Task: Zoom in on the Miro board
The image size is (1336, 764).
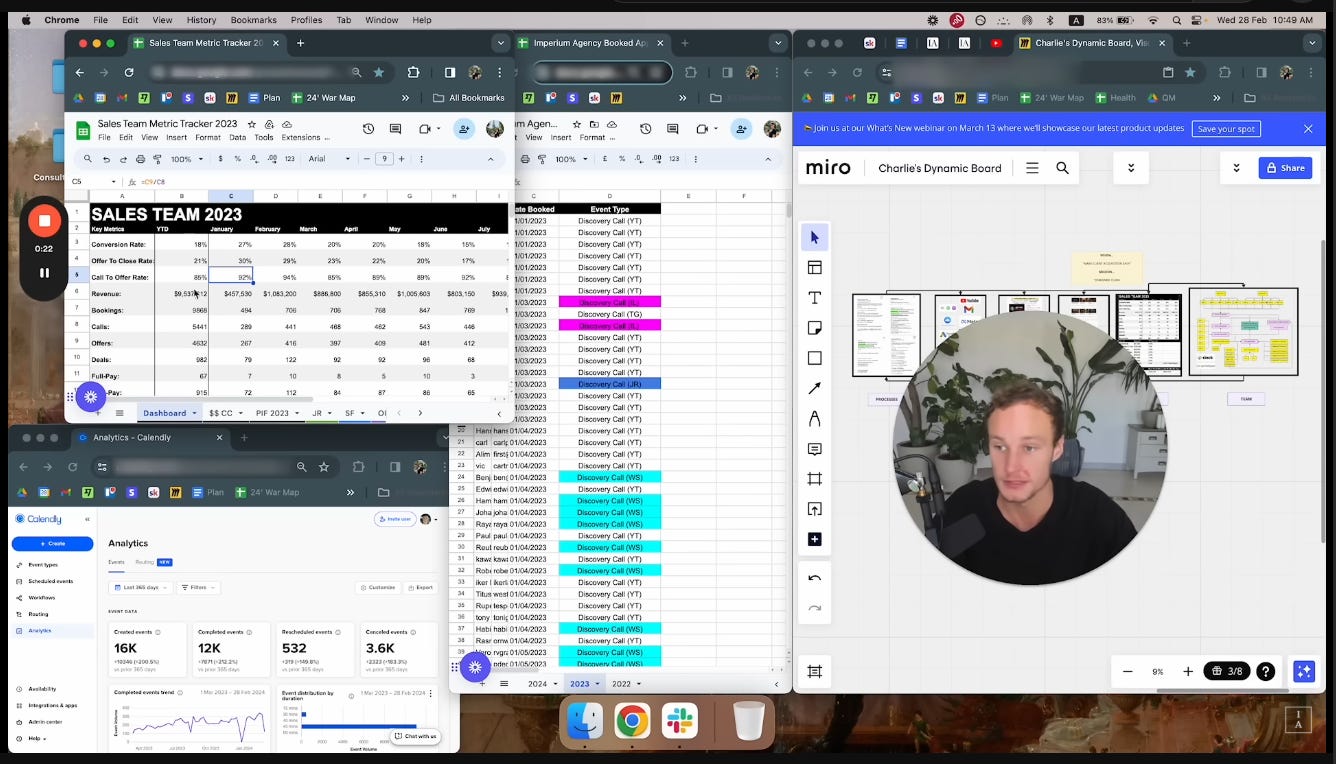Action: click(x=1188, y=672)
